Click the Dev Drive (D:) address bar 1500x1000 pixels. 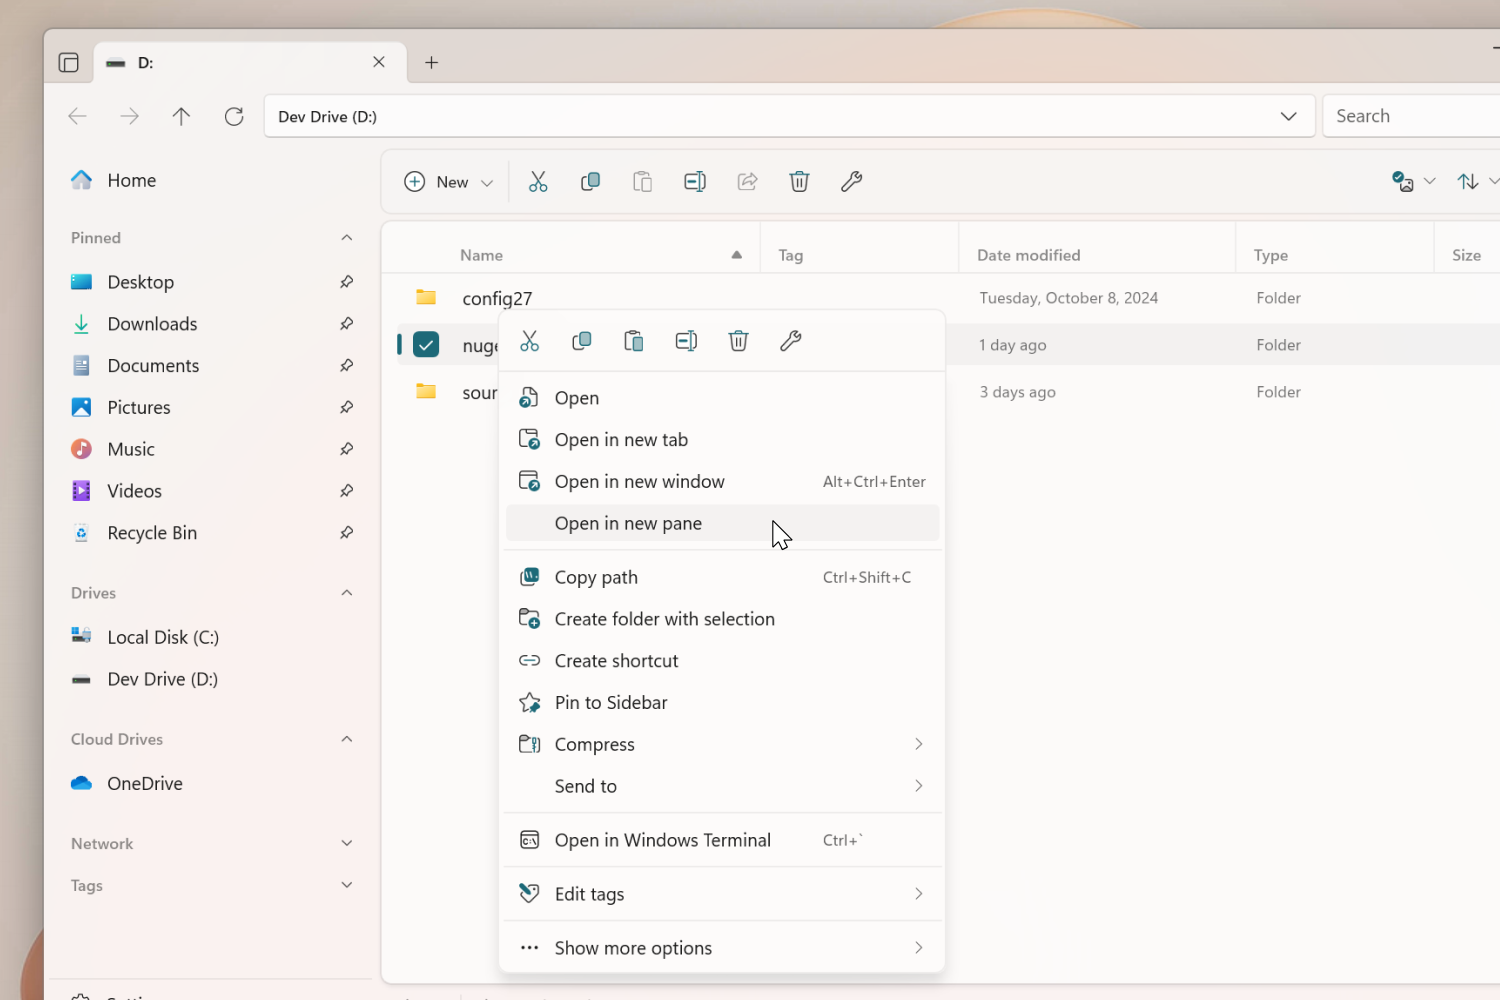pos(788,116)
